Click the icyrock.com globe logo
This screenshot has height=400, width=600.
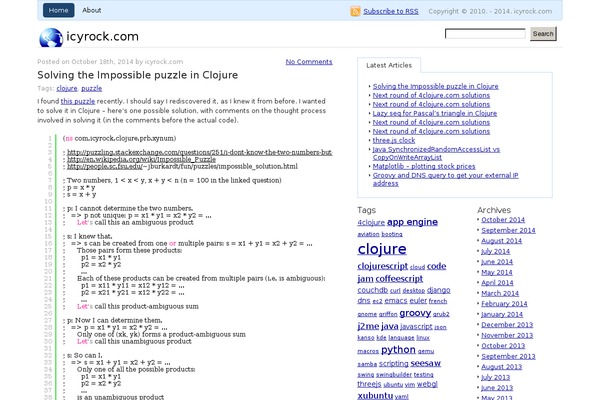click(51, 38)
